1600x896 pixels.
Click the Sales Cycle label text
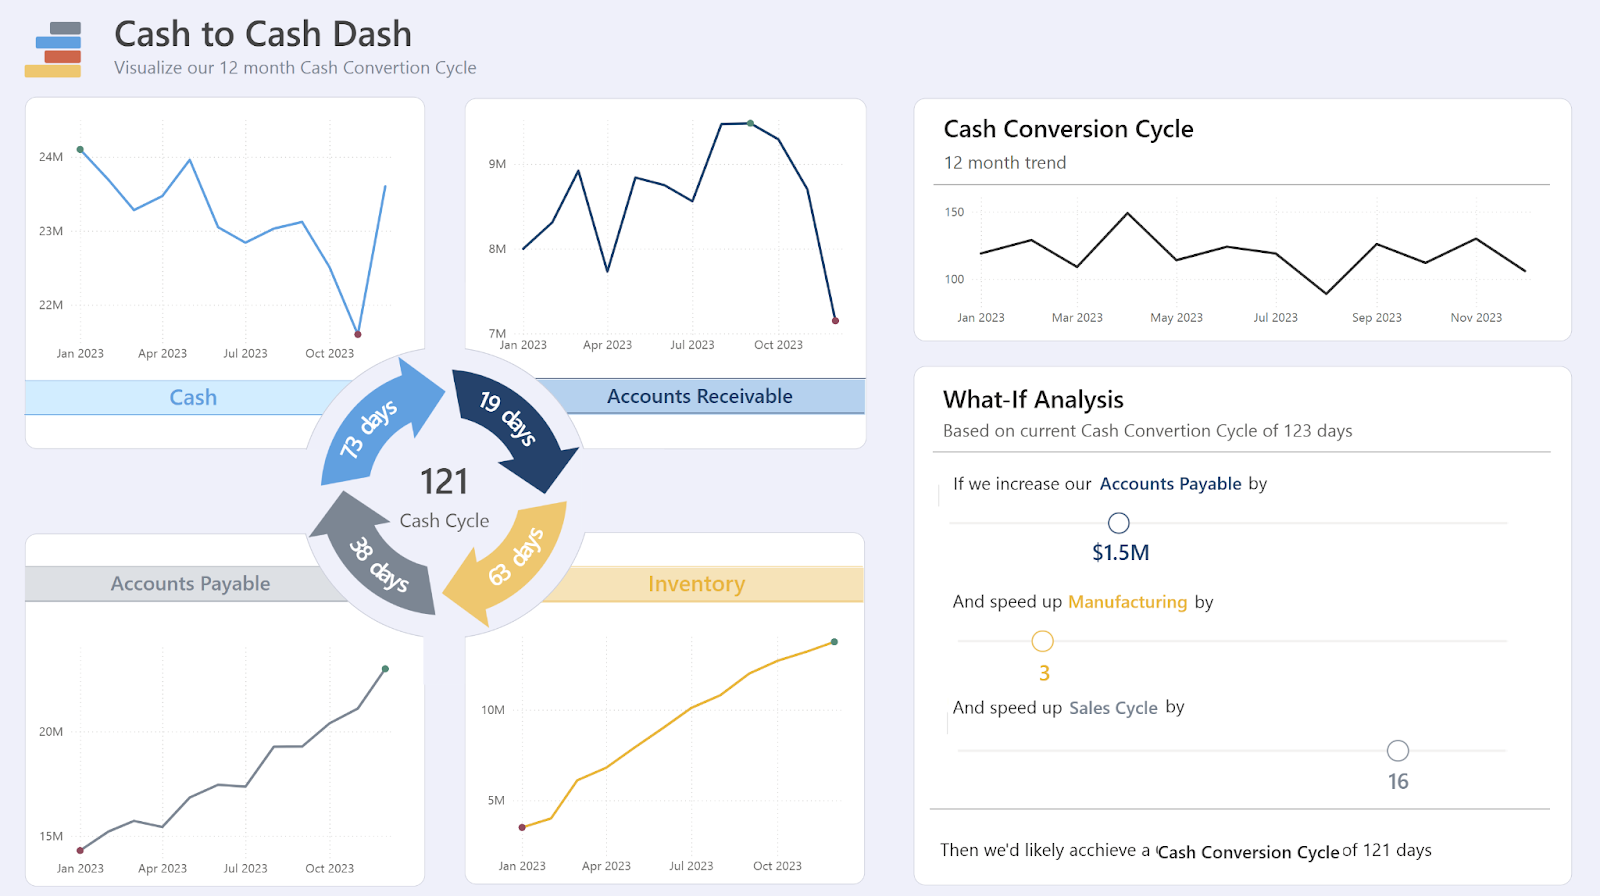tap(1113, 707)
